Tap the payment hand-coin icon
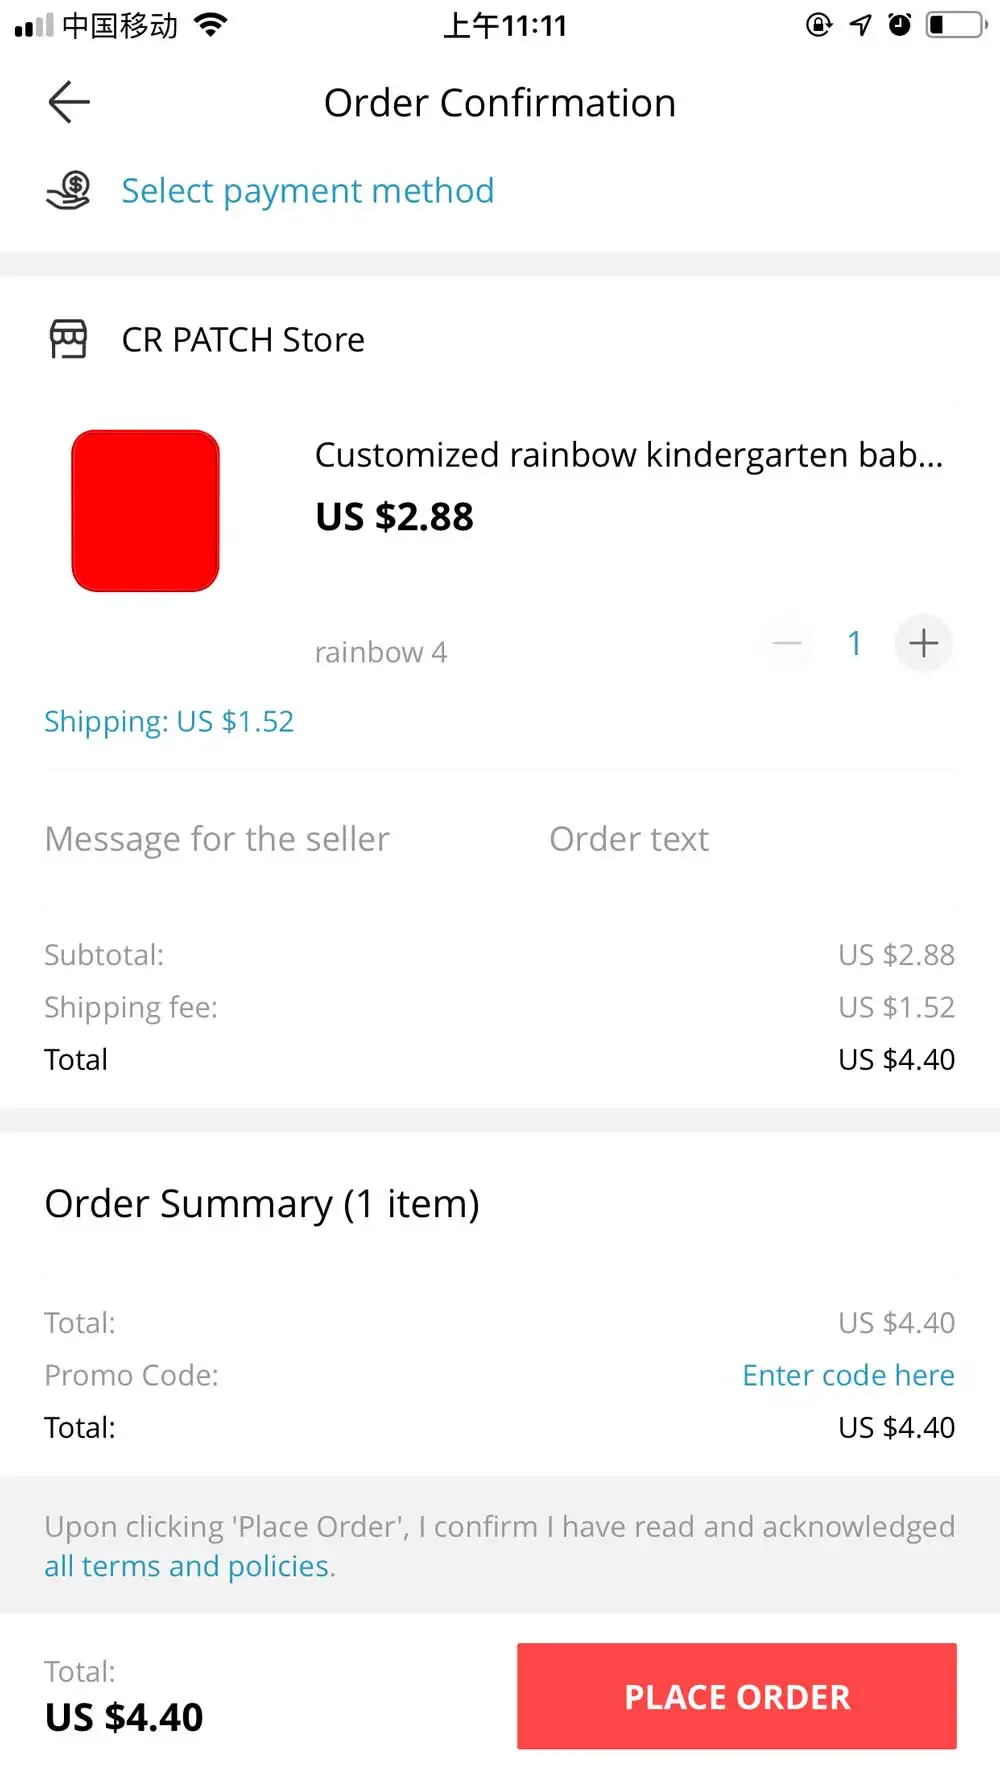The height and width of the screenshot is (1778, 1000). [69, 190]
